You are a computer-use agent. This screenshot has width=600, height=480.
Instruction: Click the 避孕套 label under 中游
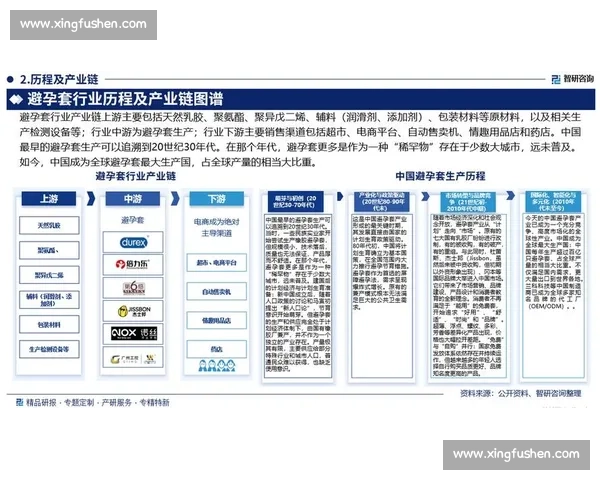132,220
